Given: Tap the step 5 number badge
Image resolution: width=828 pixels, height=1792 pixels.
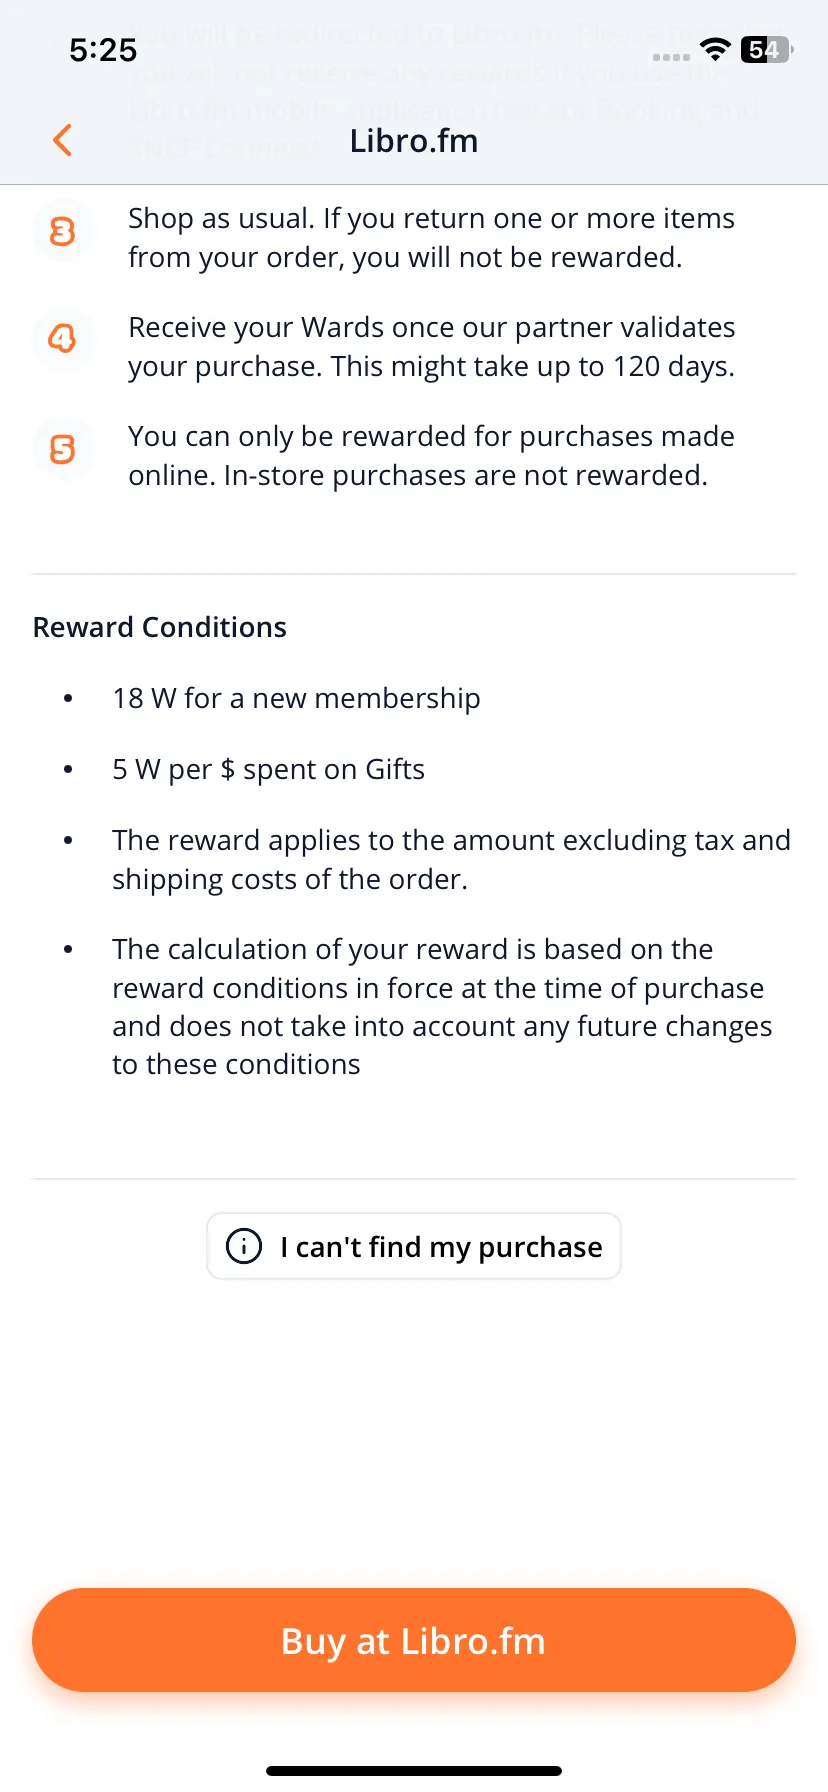Looking at the screenshot, I should pos(63,449).
